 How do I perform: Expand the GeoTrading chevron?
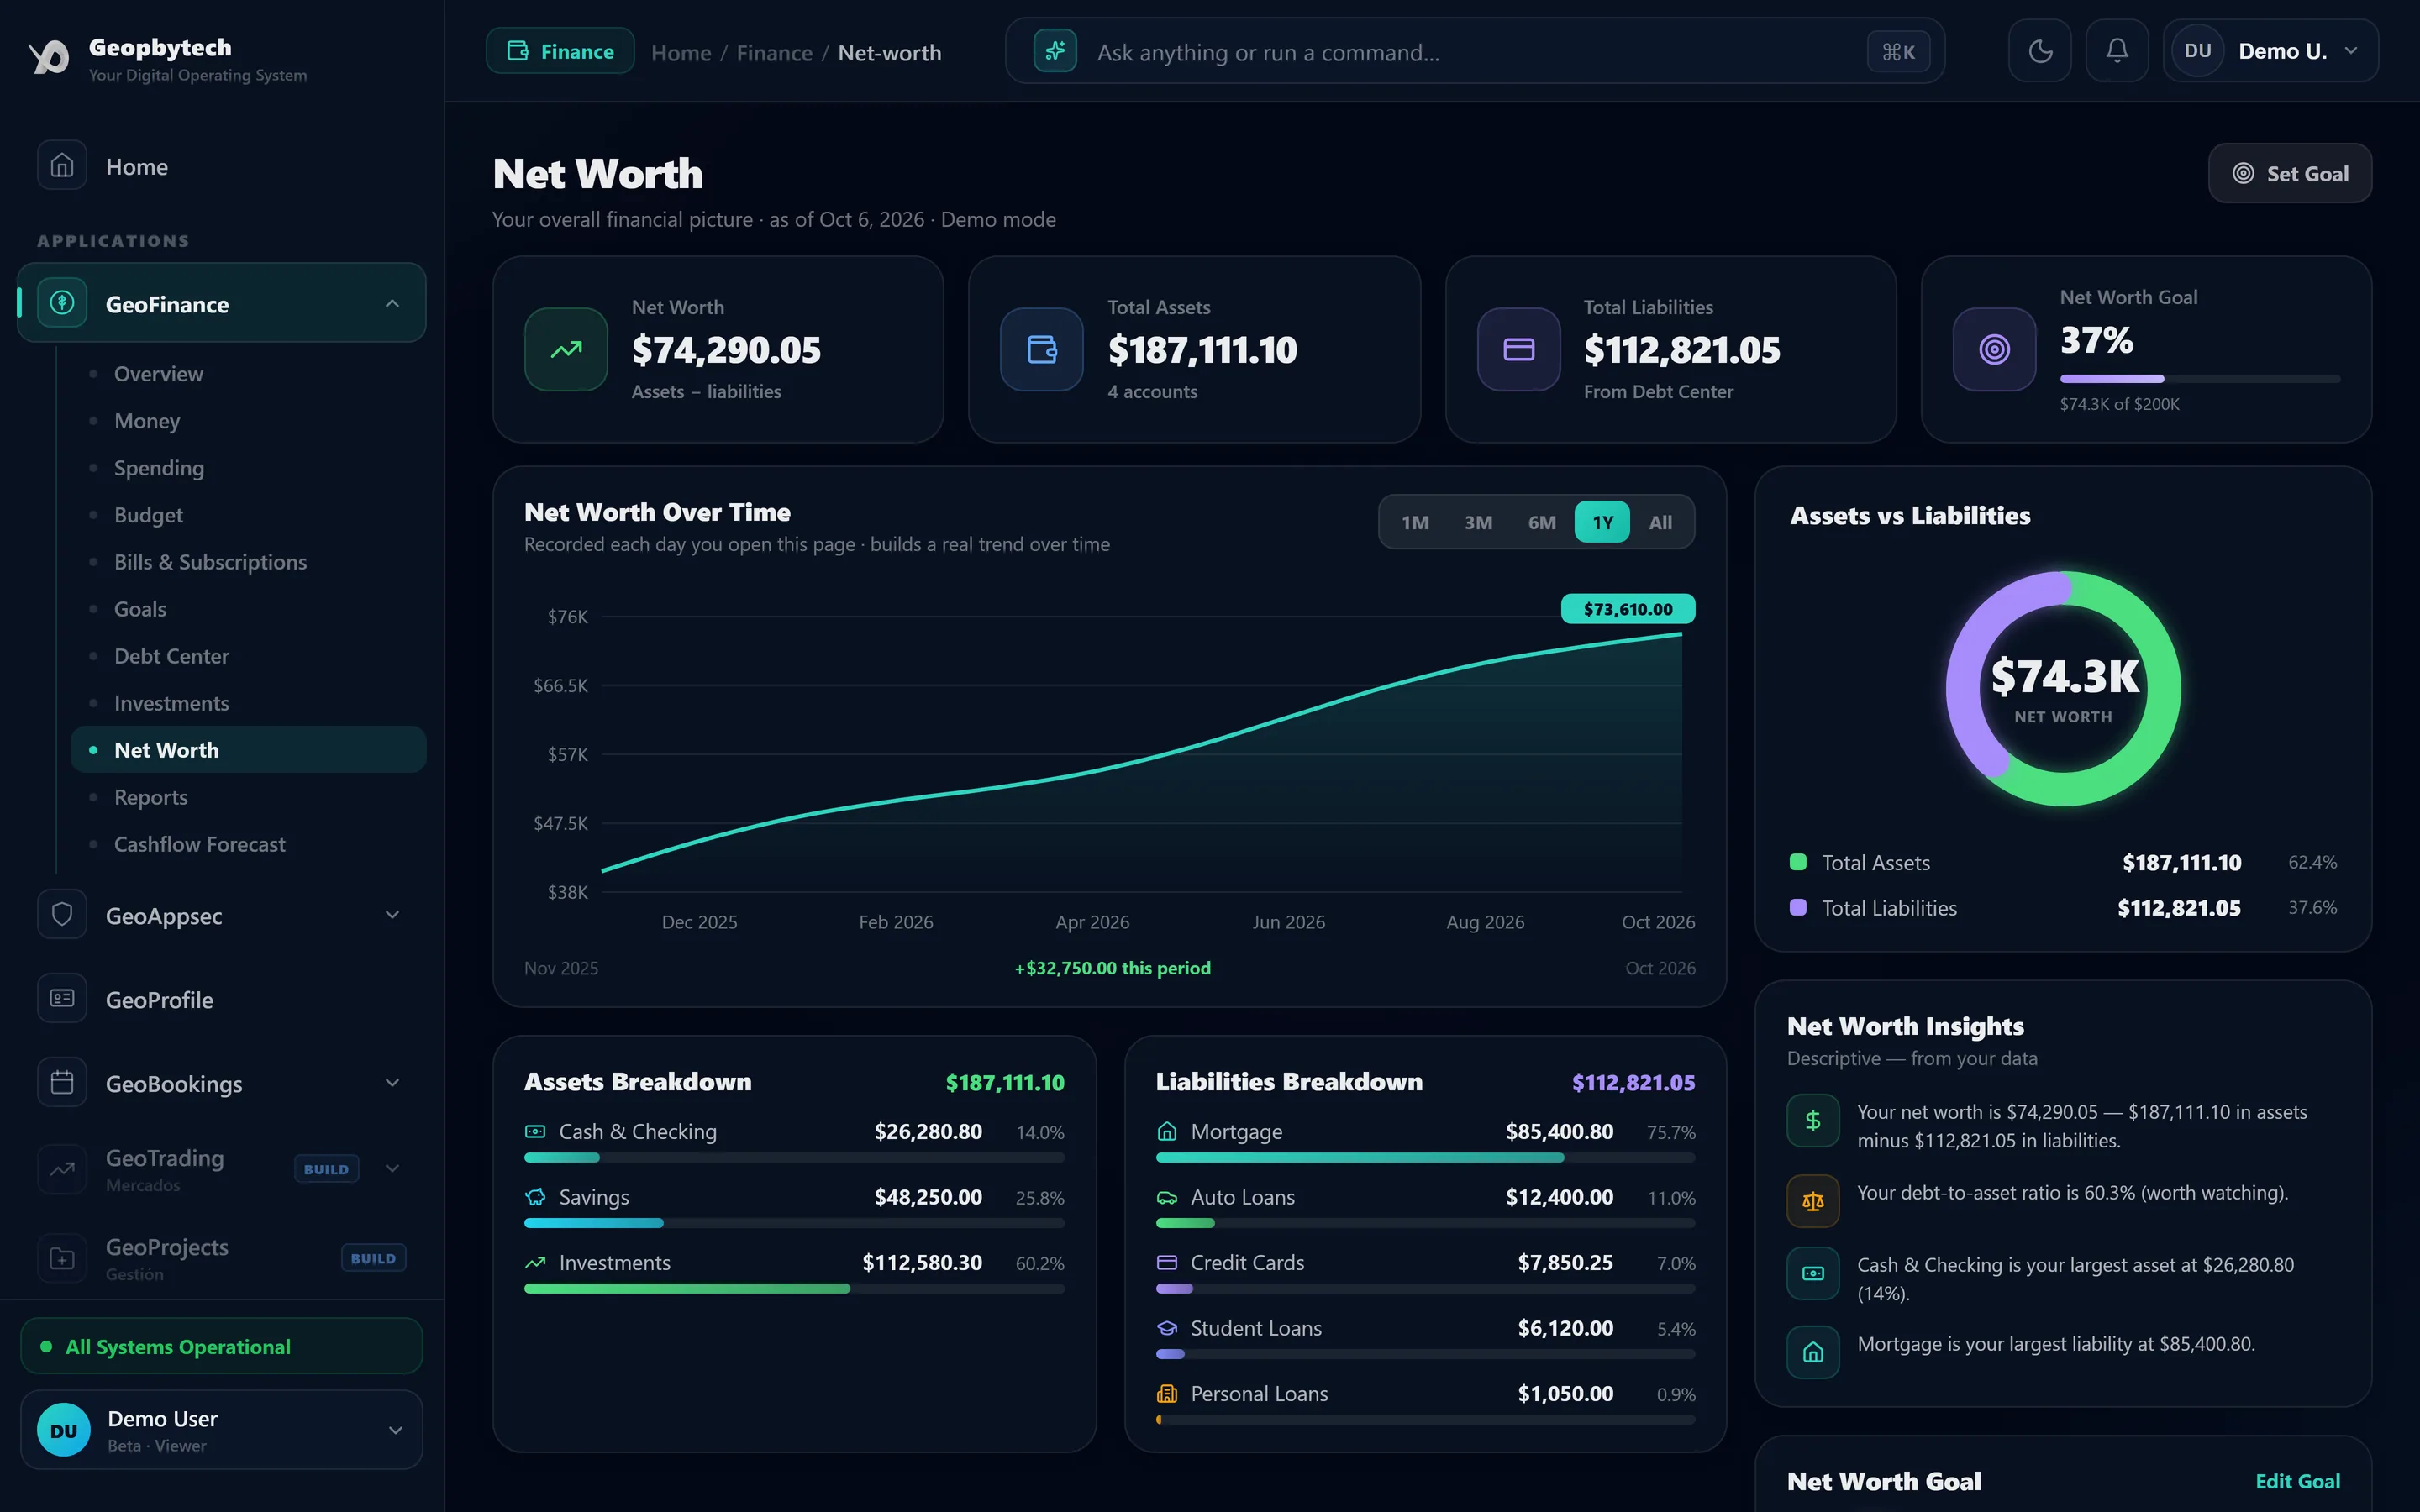point(392,1168)
